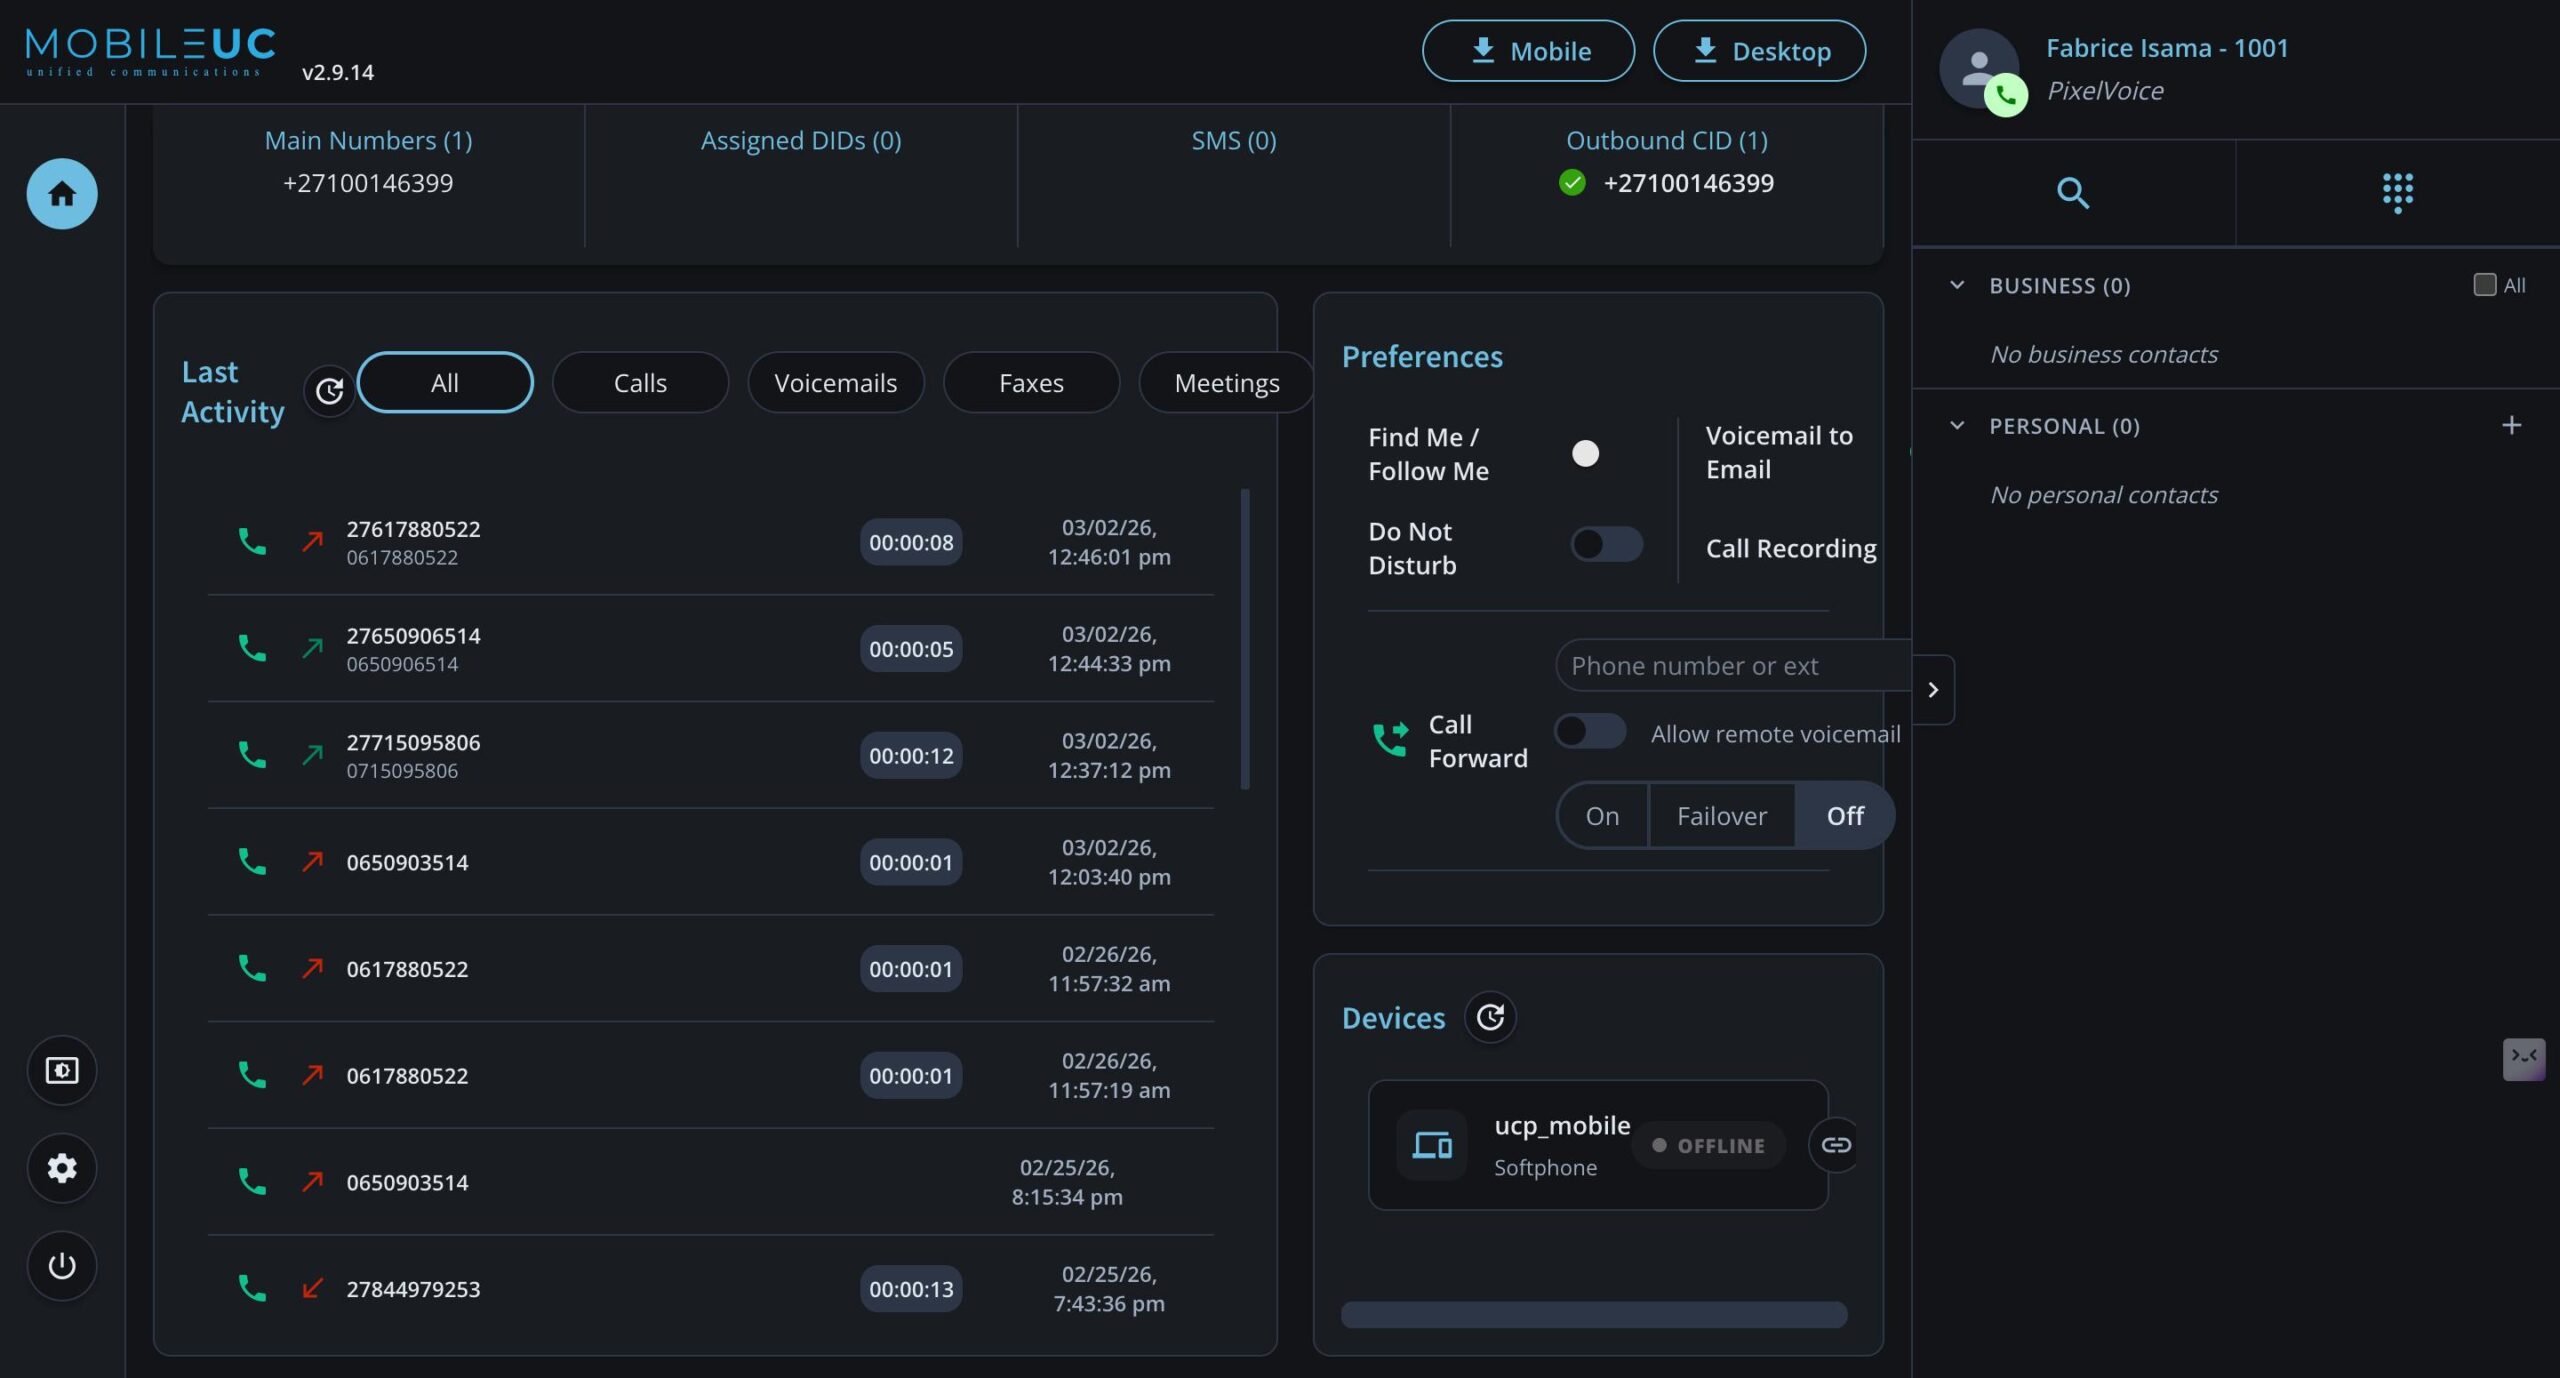Click the Voicemail to Email label
The width and height of the screenshot is (2560, 1378).
1779,453
